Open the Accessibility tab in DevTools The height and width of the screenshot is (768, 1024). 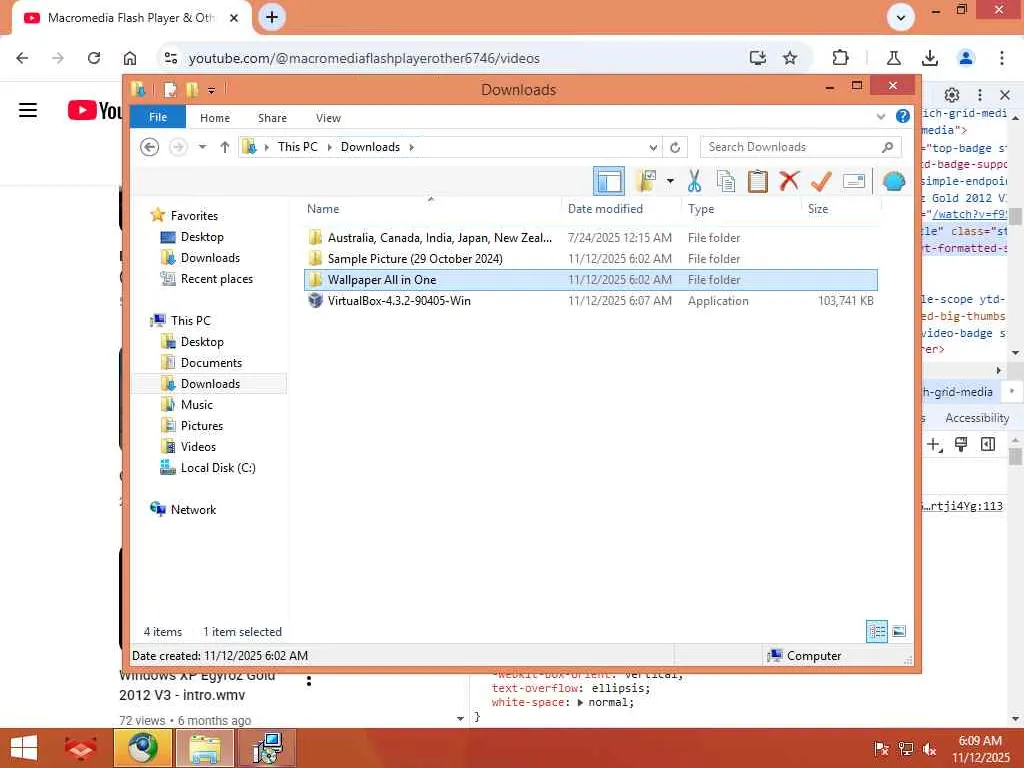tap(976, 417)
